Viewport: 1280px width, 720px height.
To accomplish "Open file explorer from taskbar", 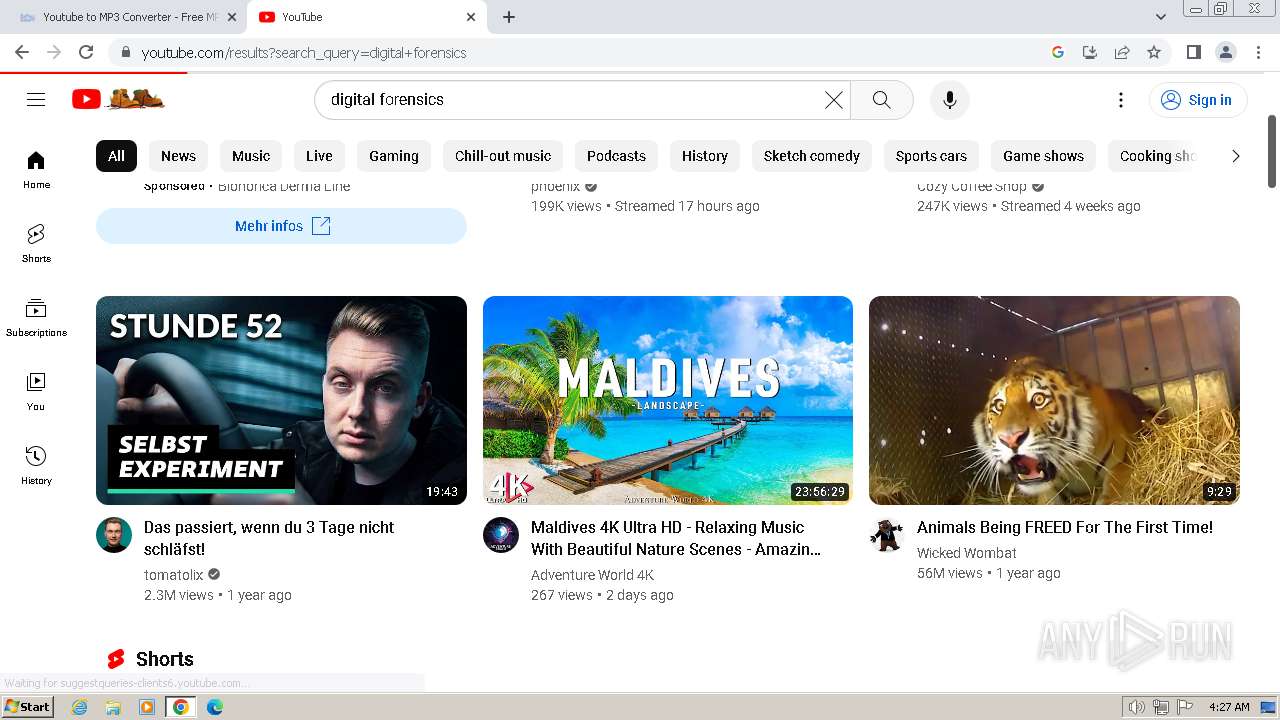I will pyautogui.click(x=113, y=707).
